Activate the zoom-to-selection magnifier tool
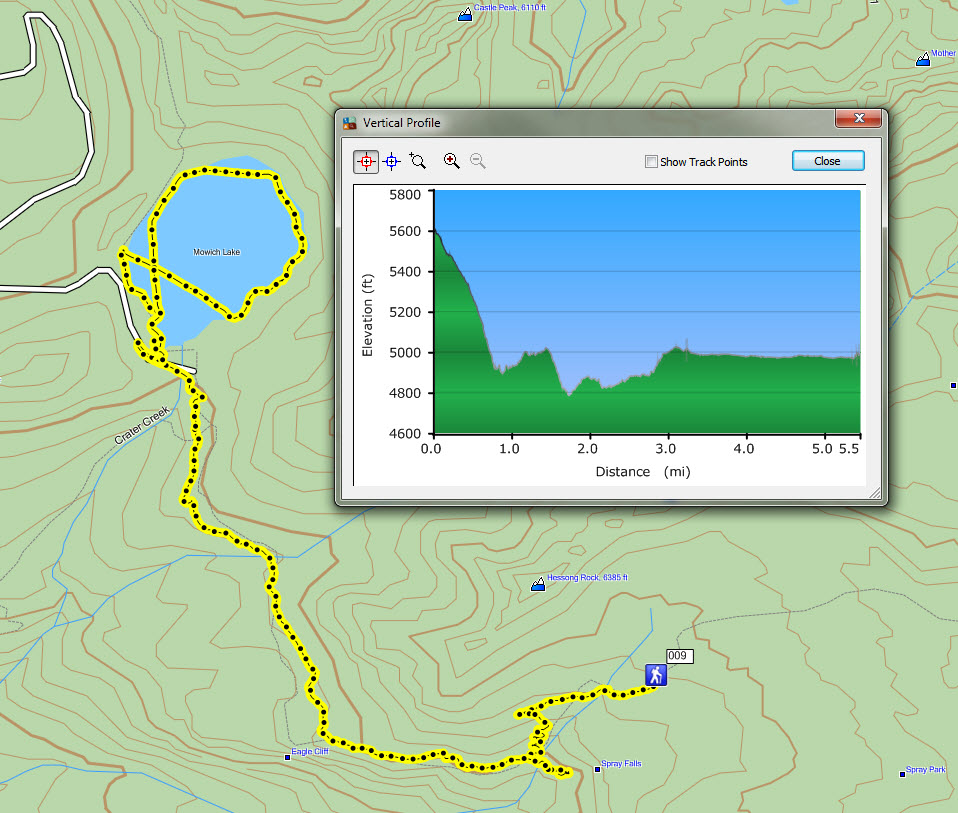This screenshot has width=958, height=813. point(418,161)
